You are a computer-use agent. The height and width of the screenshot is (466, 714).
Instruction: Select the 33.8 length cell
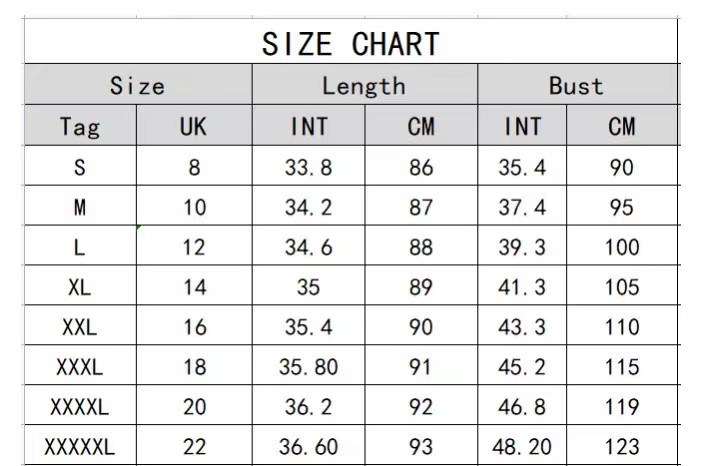pos(308,168)
